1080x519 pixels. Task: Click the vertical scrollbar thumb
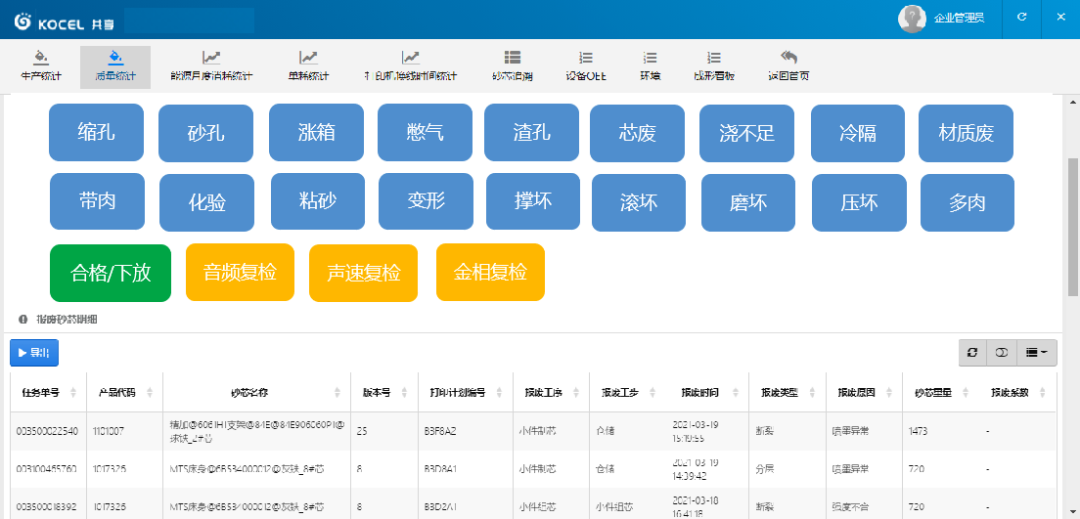1072,226
